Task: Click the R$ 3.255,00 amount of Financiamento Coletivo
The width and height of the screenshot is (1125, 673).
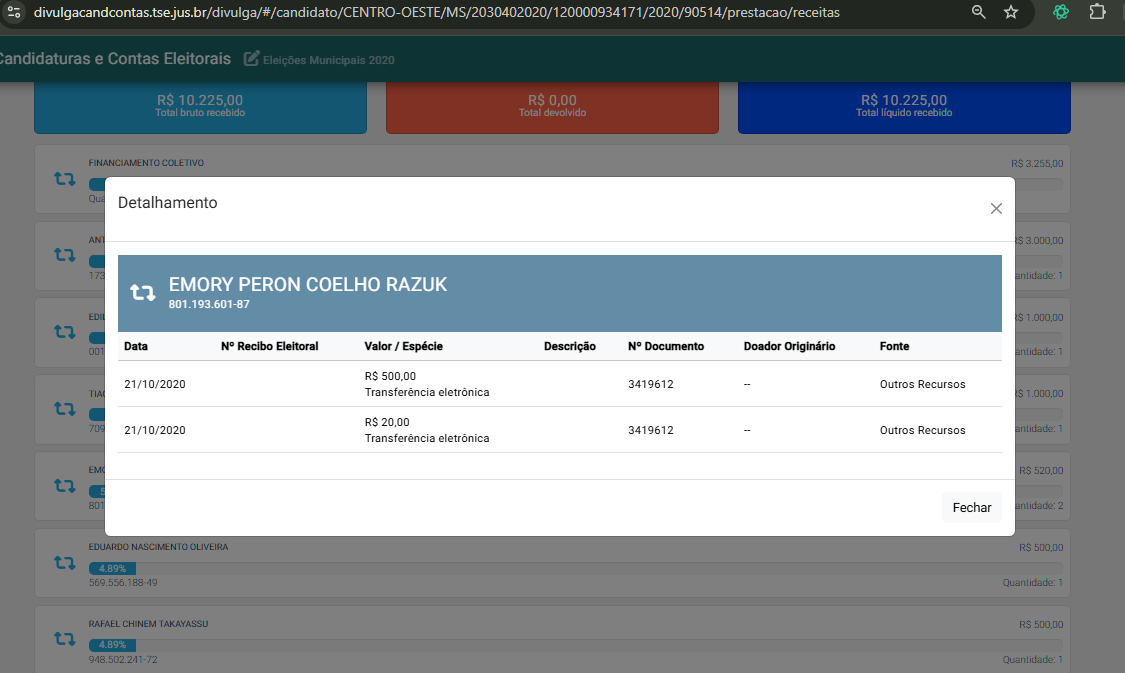Action: 1037,164
